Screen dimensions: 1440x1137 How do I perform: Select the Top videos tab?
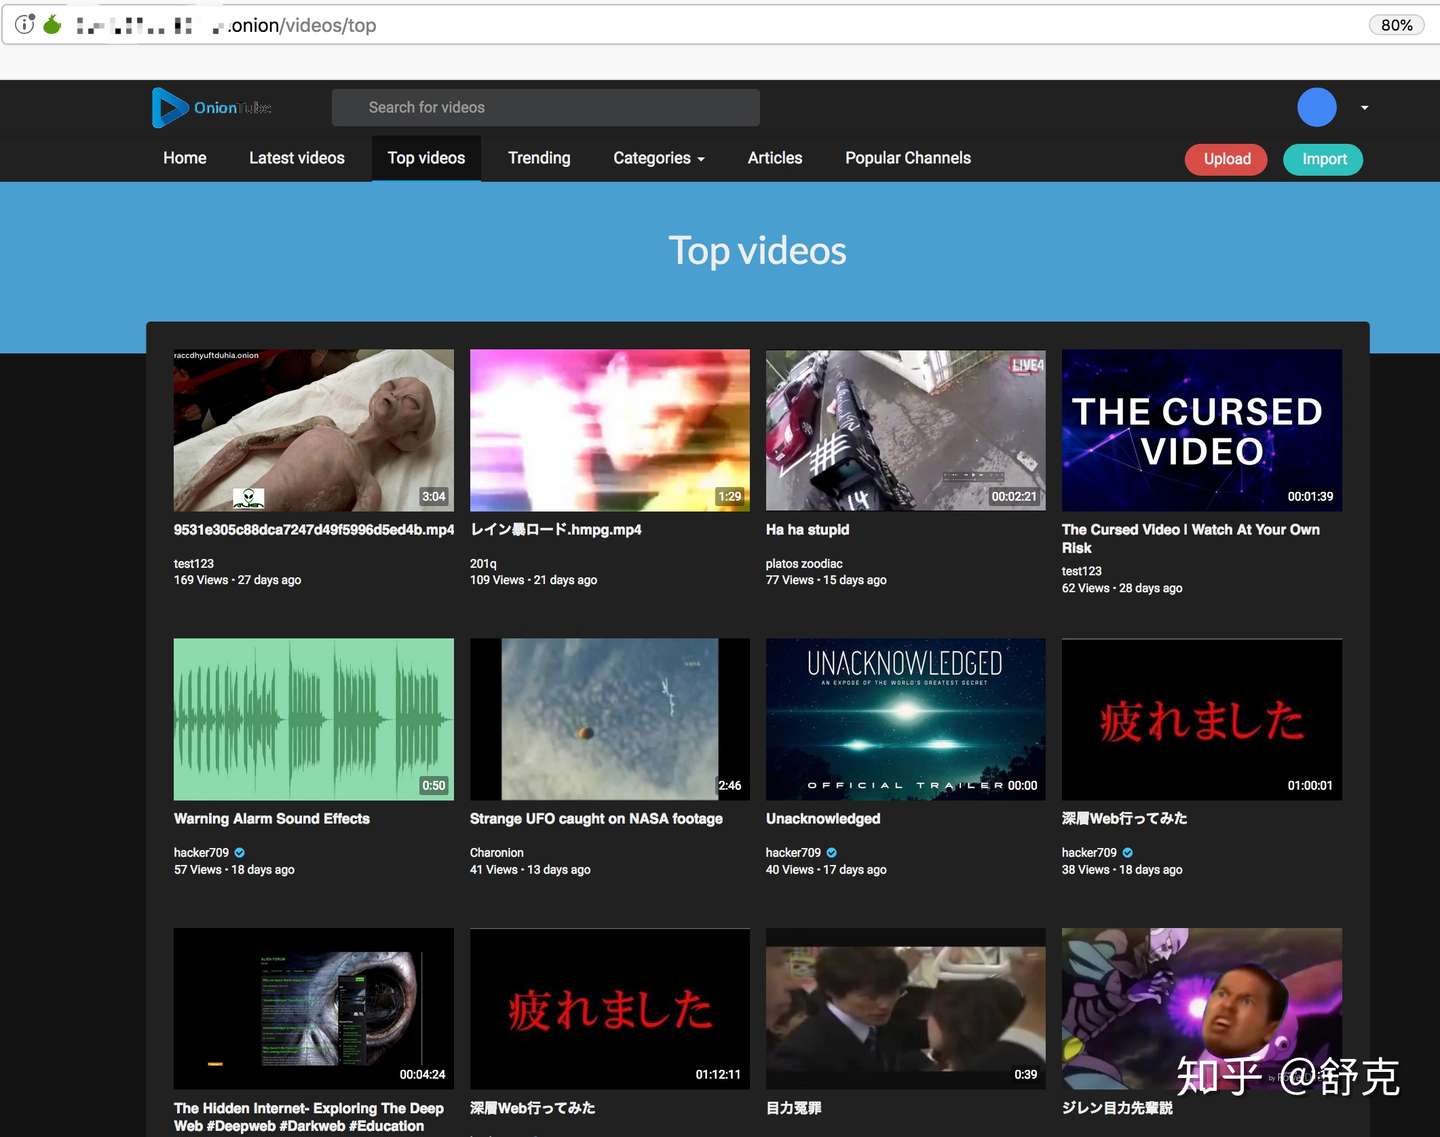tap(426, 158)
